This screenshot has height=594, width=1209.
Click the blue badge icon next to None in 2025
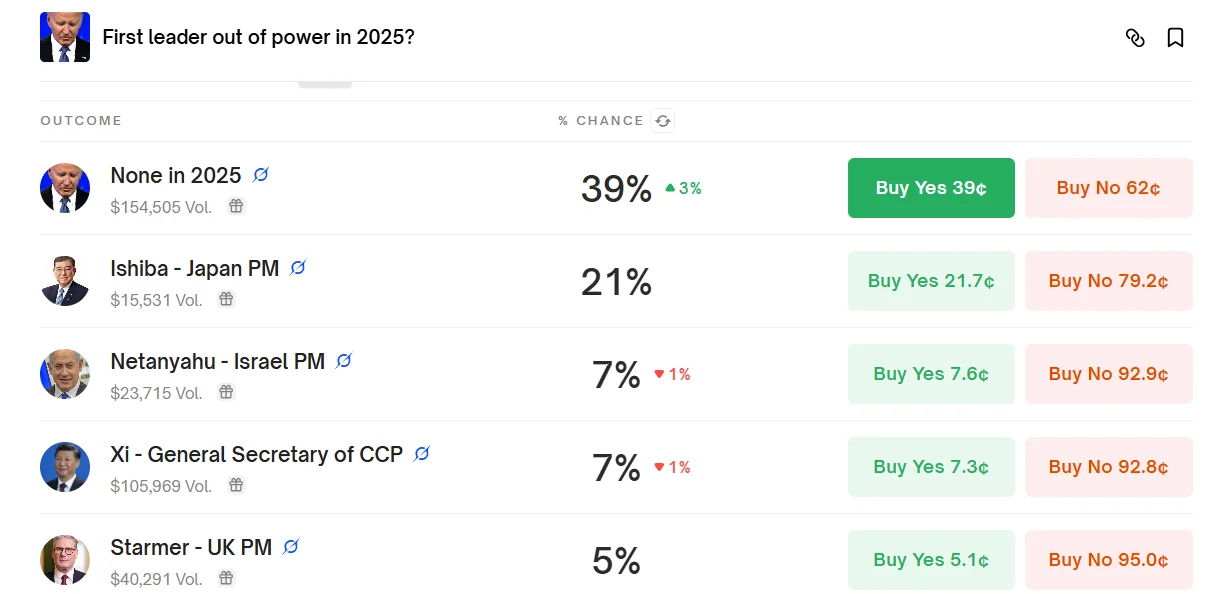tap(261, 175)
